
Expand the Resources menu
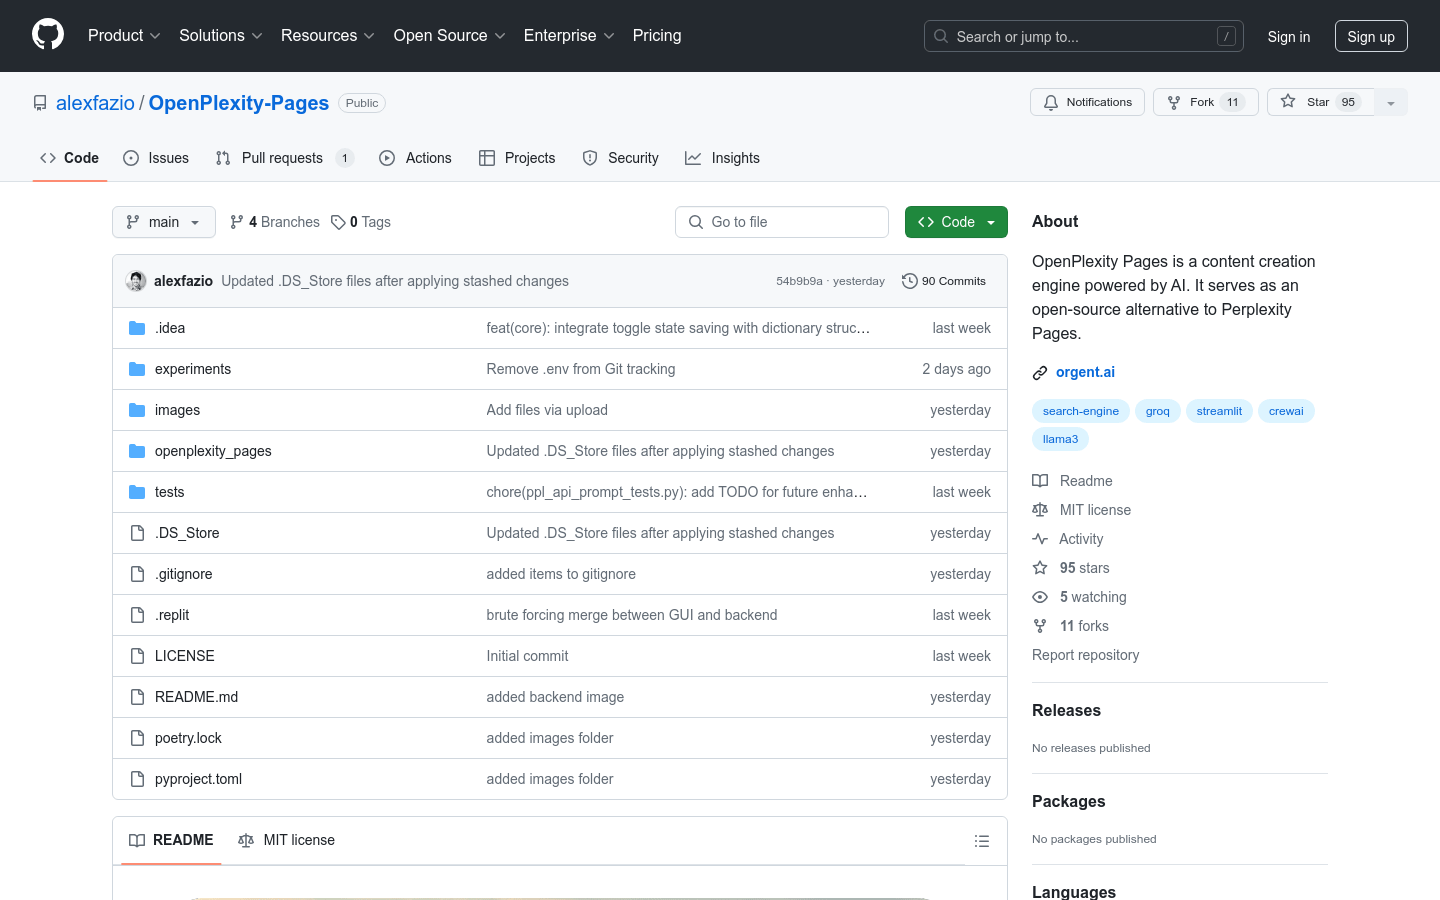click(328, 36)
